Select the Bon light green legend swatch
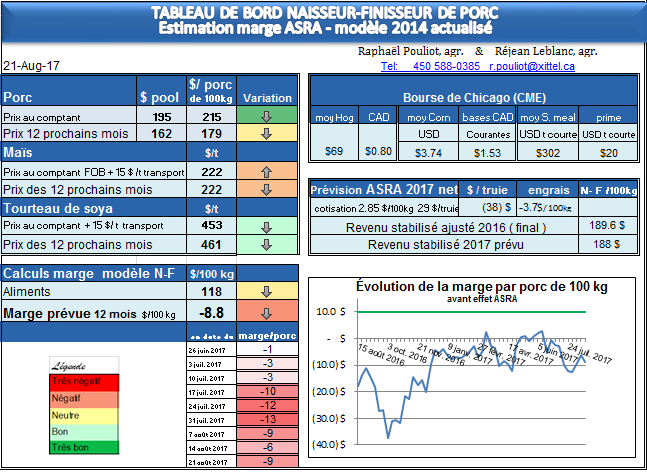647x472 pixels. [84, 432]
